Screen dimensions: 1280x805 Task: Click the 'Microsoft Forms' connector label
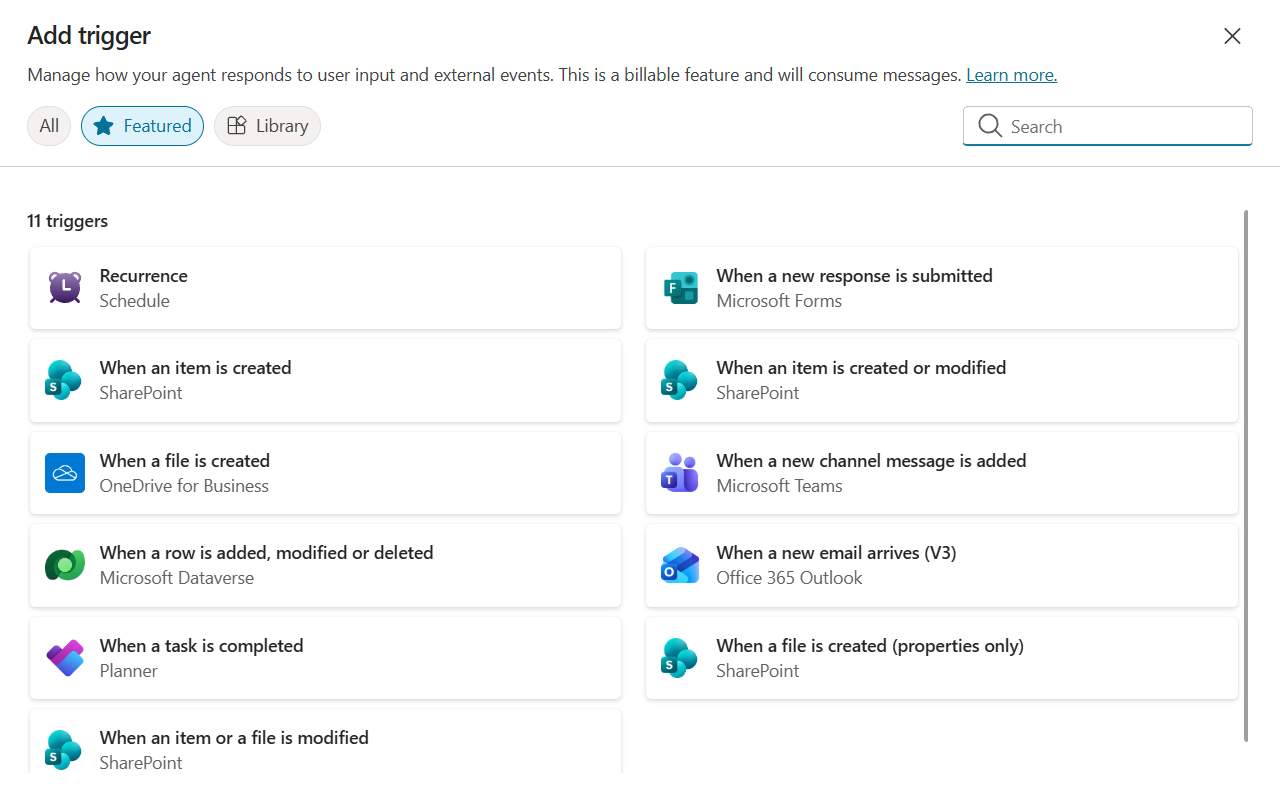(779, 301)
